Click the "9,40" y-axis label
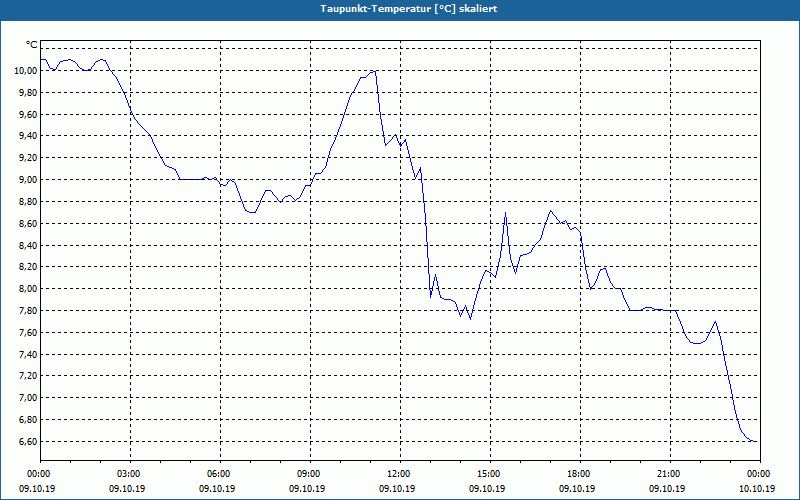Viewport: 800px width, 500px height. click(x=28, y=136)
